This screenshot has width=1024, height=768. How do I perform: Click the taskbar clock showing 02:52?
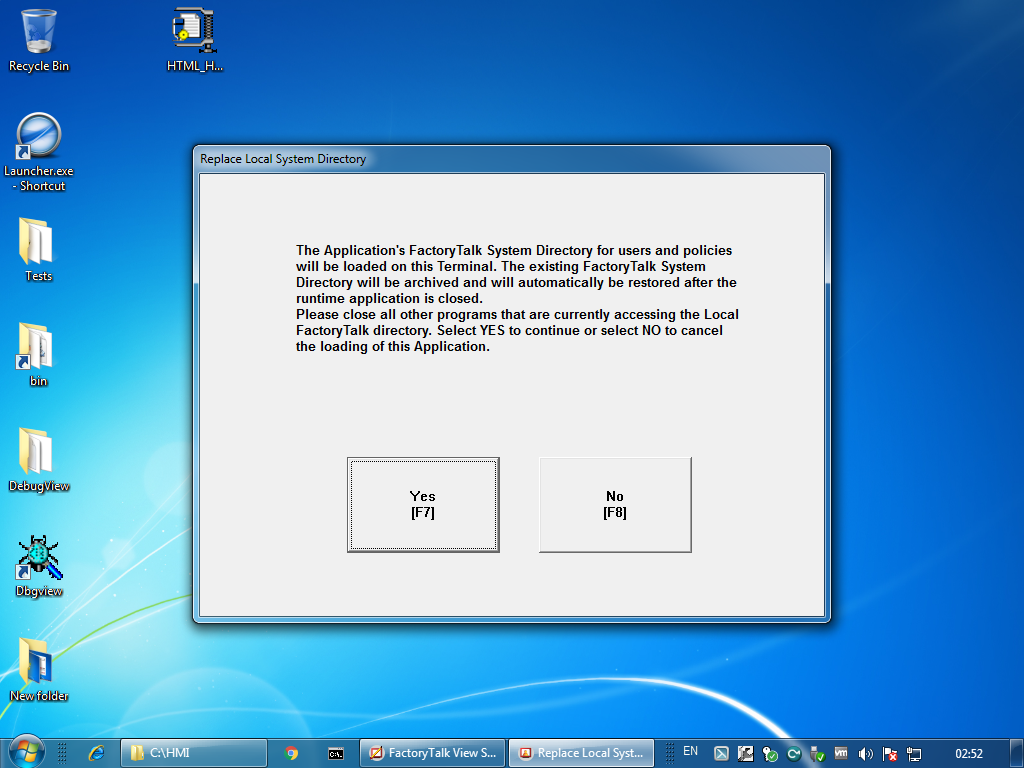coord(968,754)
